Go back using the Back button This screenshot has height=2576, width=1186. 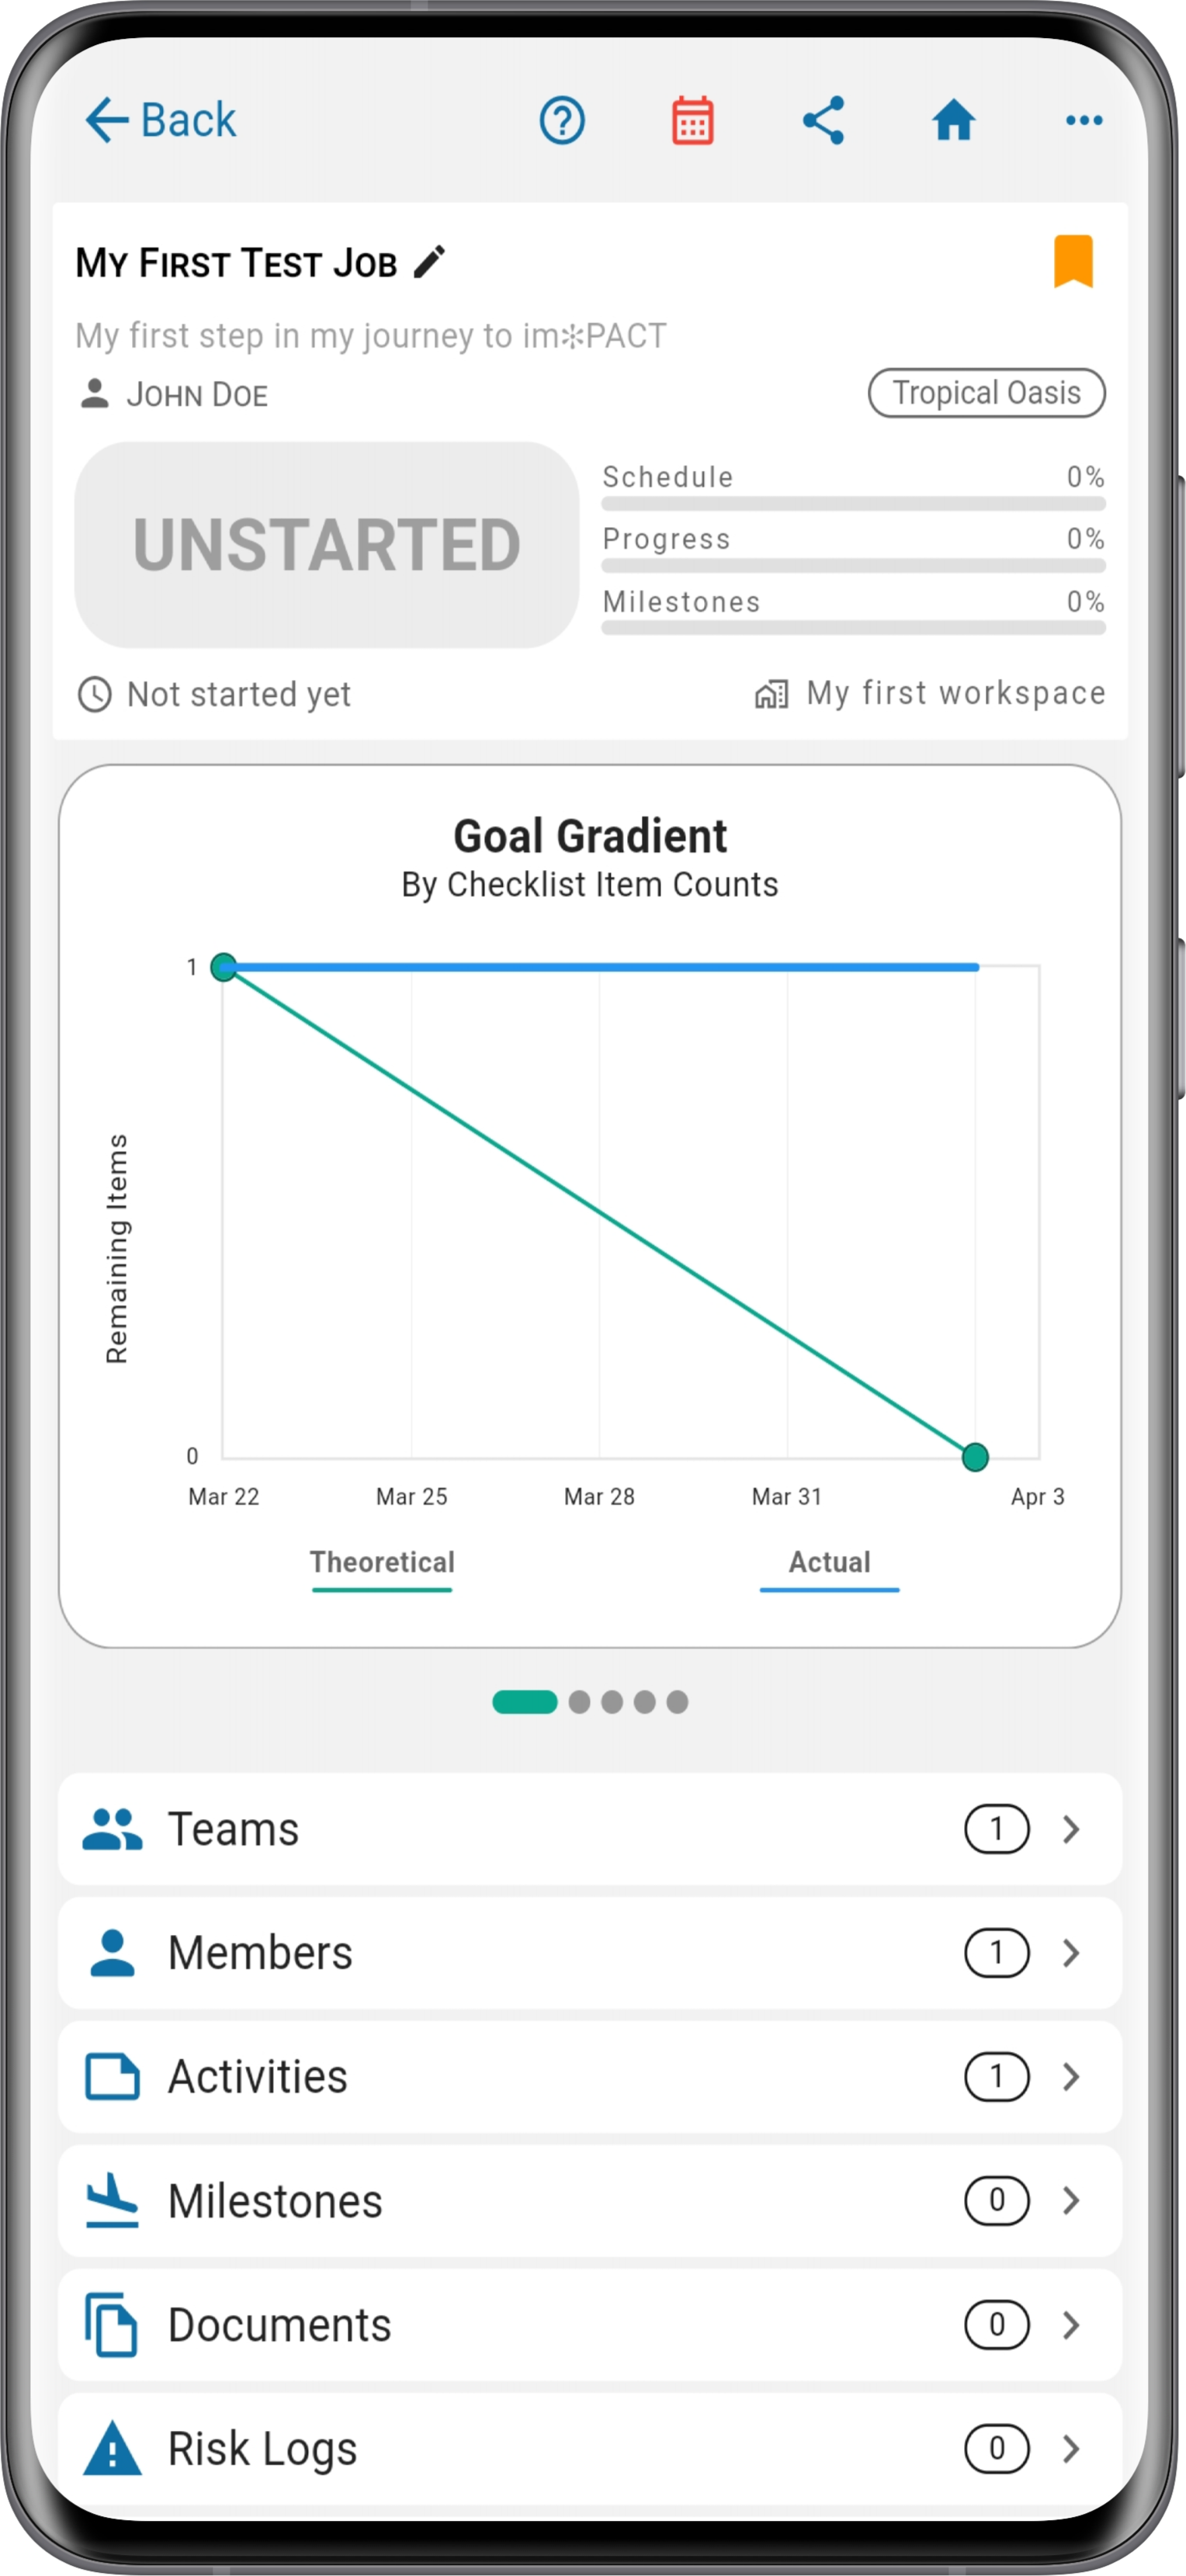[160, 121]
